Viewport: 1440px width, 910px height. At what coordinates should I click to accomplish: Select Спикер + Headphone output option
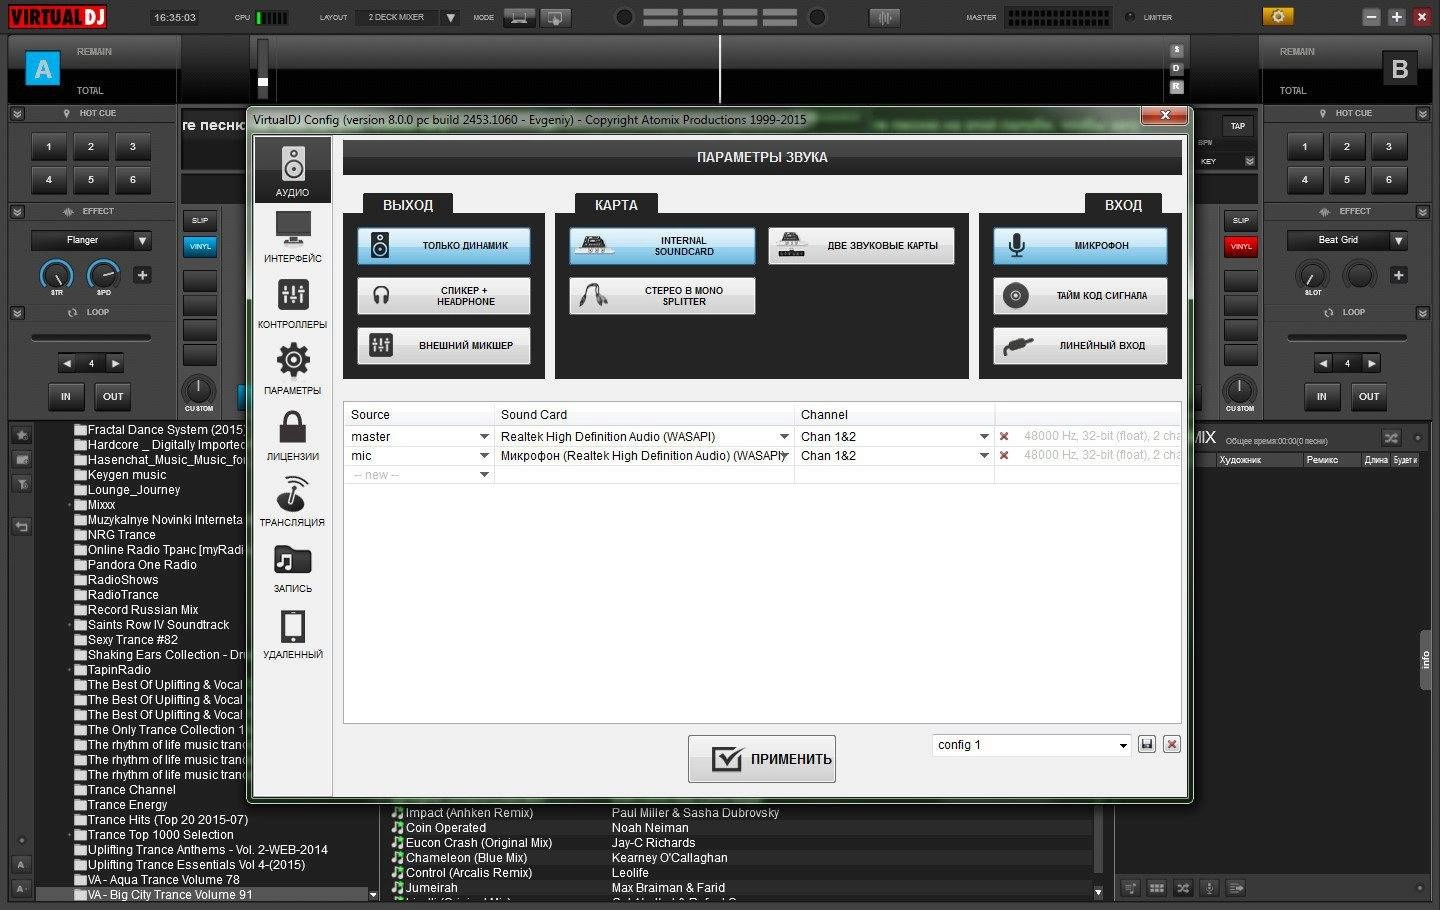(444, 296)
